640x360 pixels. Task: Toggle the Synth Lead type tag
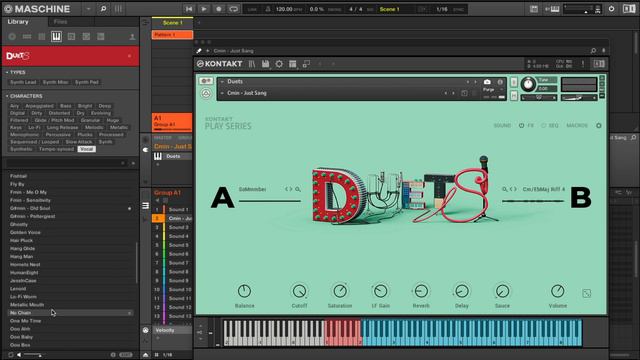[23, 82]
